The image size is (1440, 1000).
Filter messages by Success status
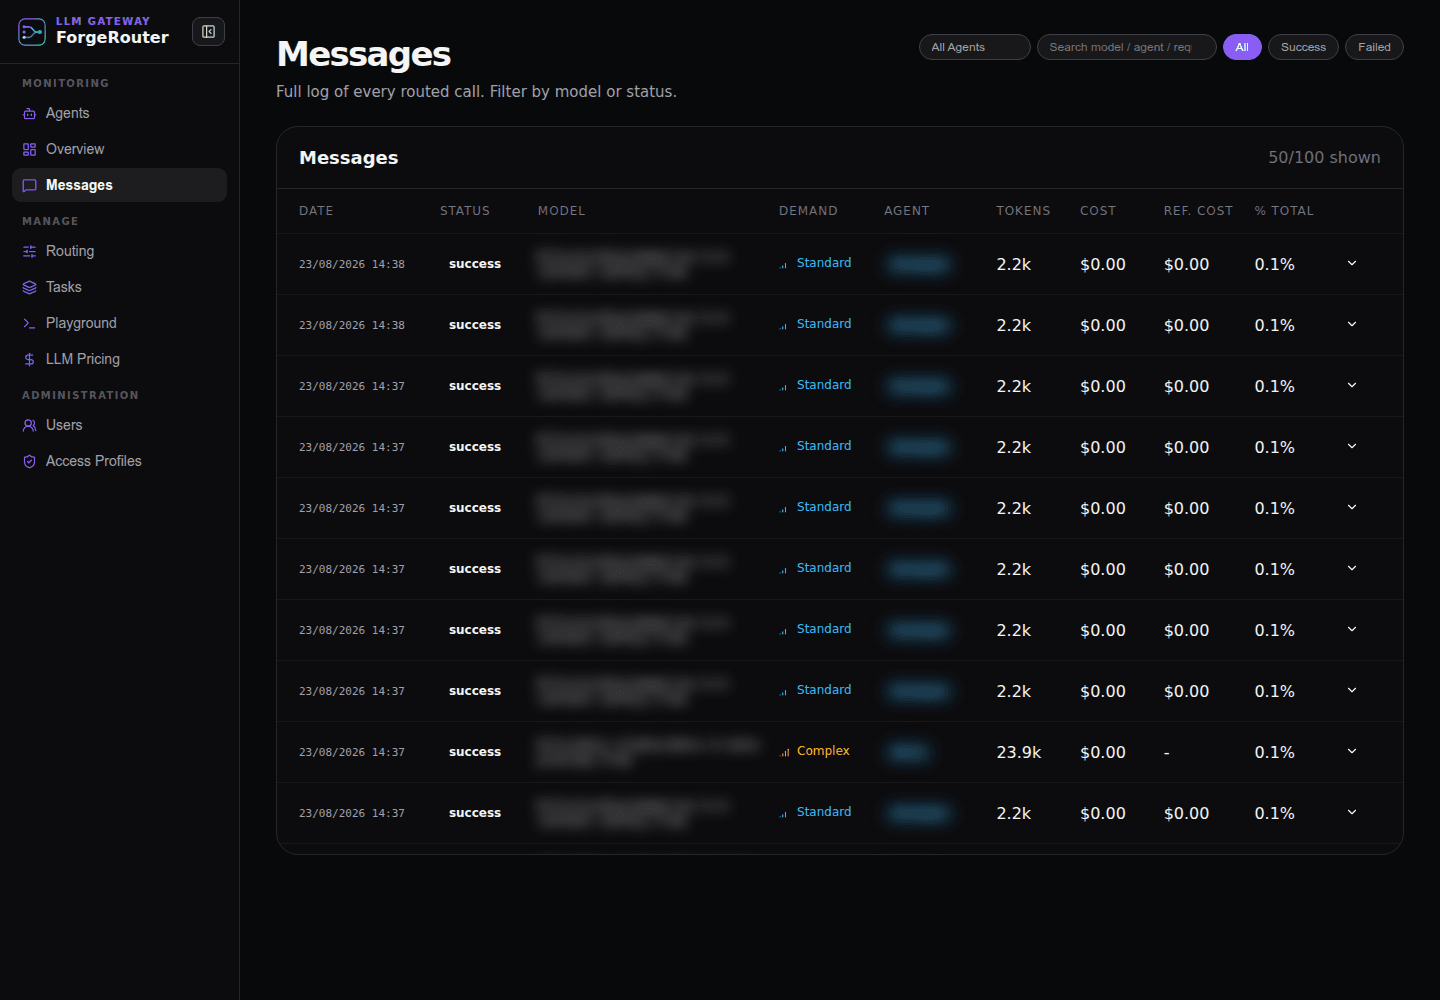point(1303,47)
